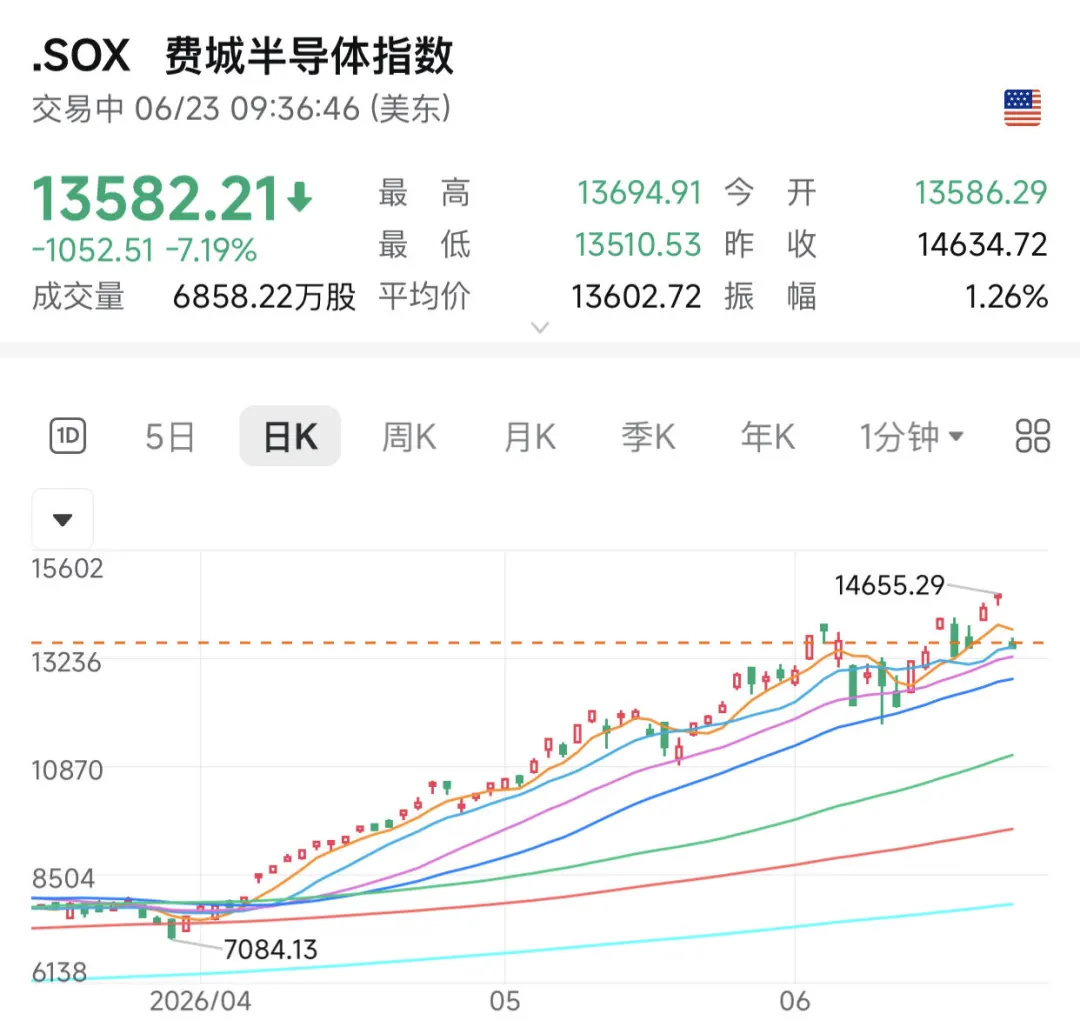The height and width of the screenshot is (1027, 1080).
Task: Tap the US flag market icon
Action: (1022, 107)
